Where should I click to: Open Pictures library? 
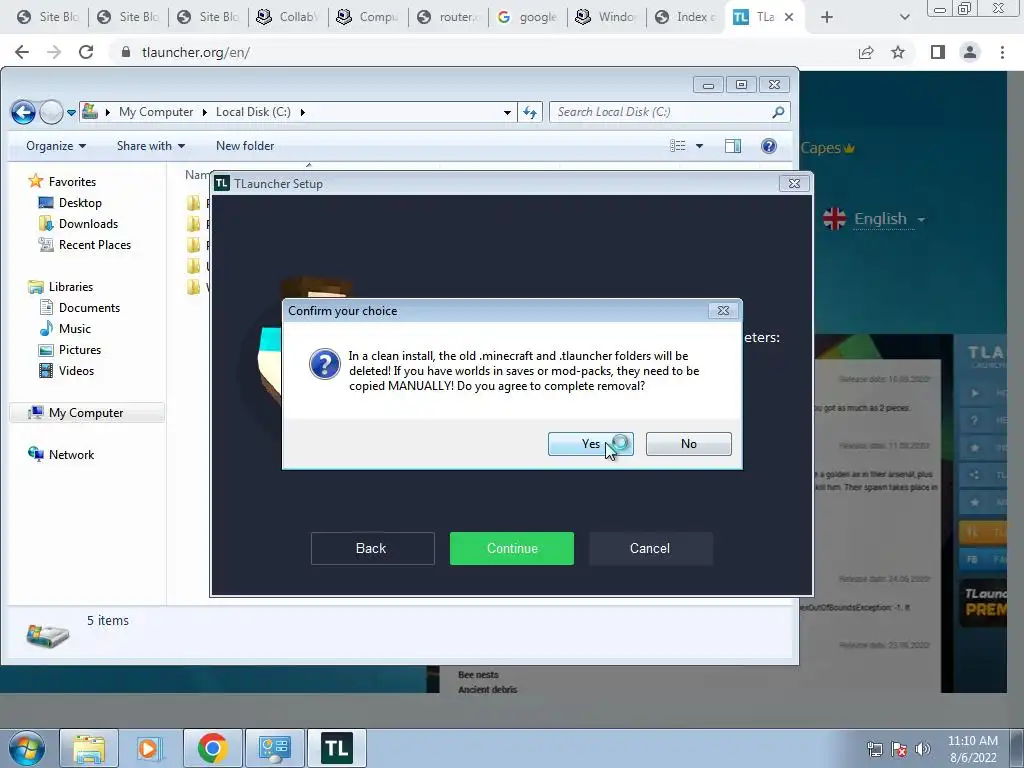click(80, 349)
